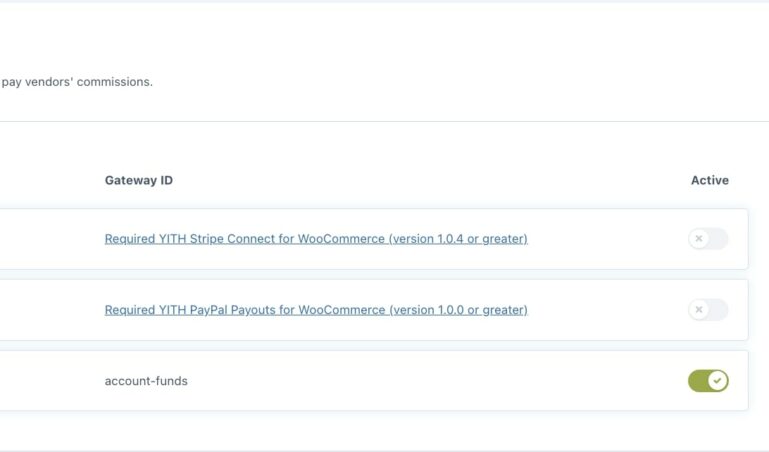Click the Active column header
The image size is (769, 452).
pos(709,181)
